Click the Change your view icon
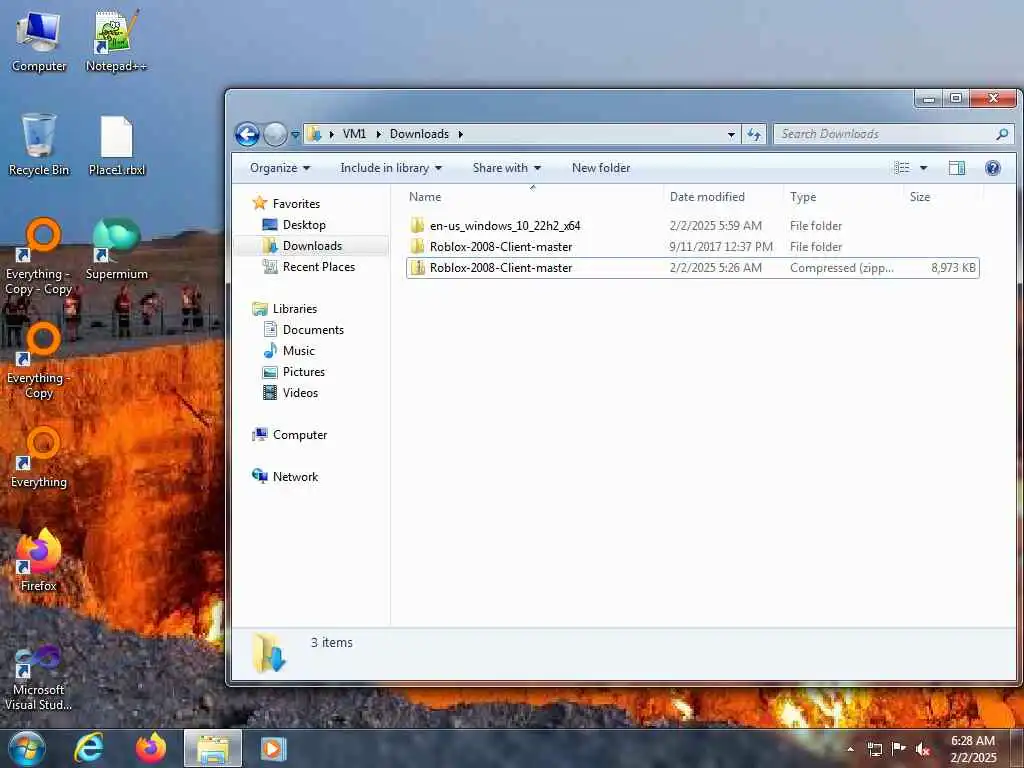 coord(902,168)
